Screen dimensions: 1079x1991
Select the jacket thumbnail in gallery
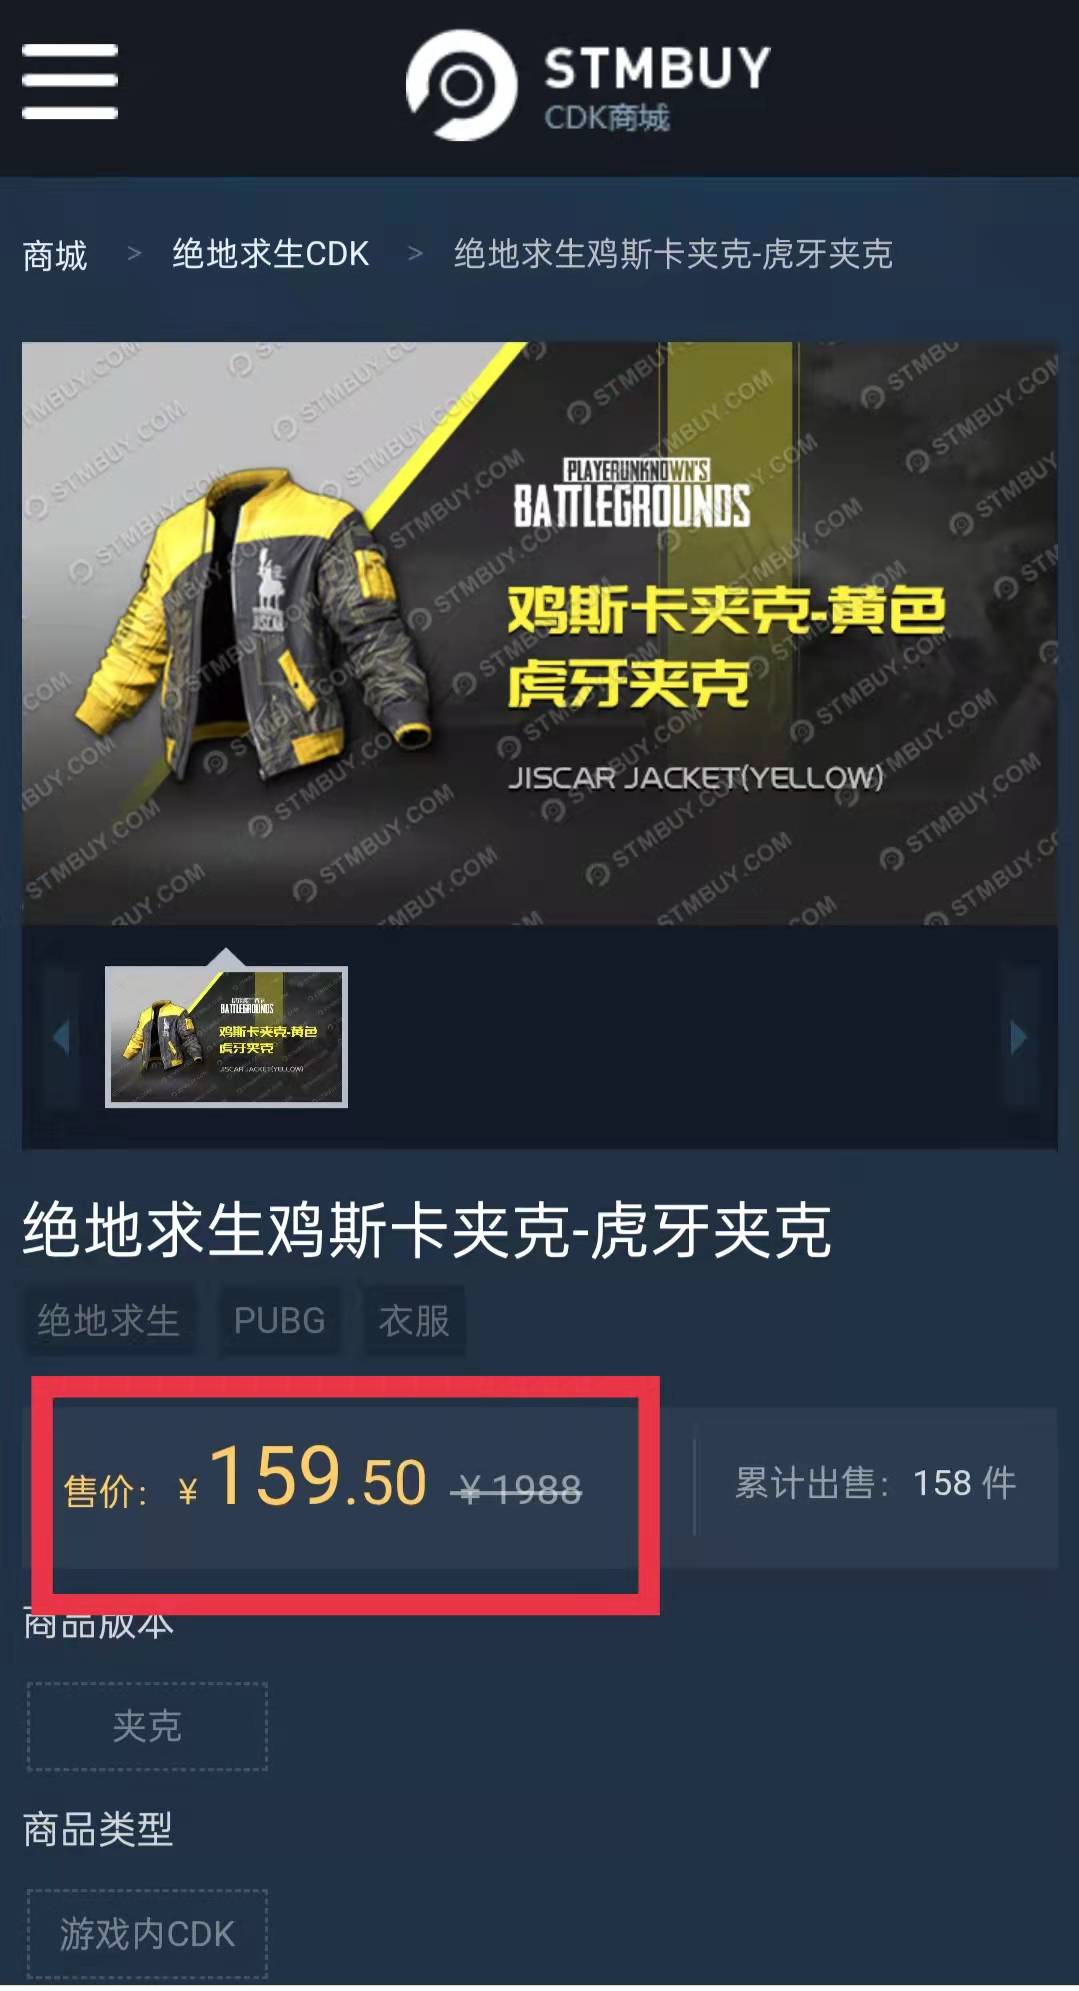pos(227,1037)
